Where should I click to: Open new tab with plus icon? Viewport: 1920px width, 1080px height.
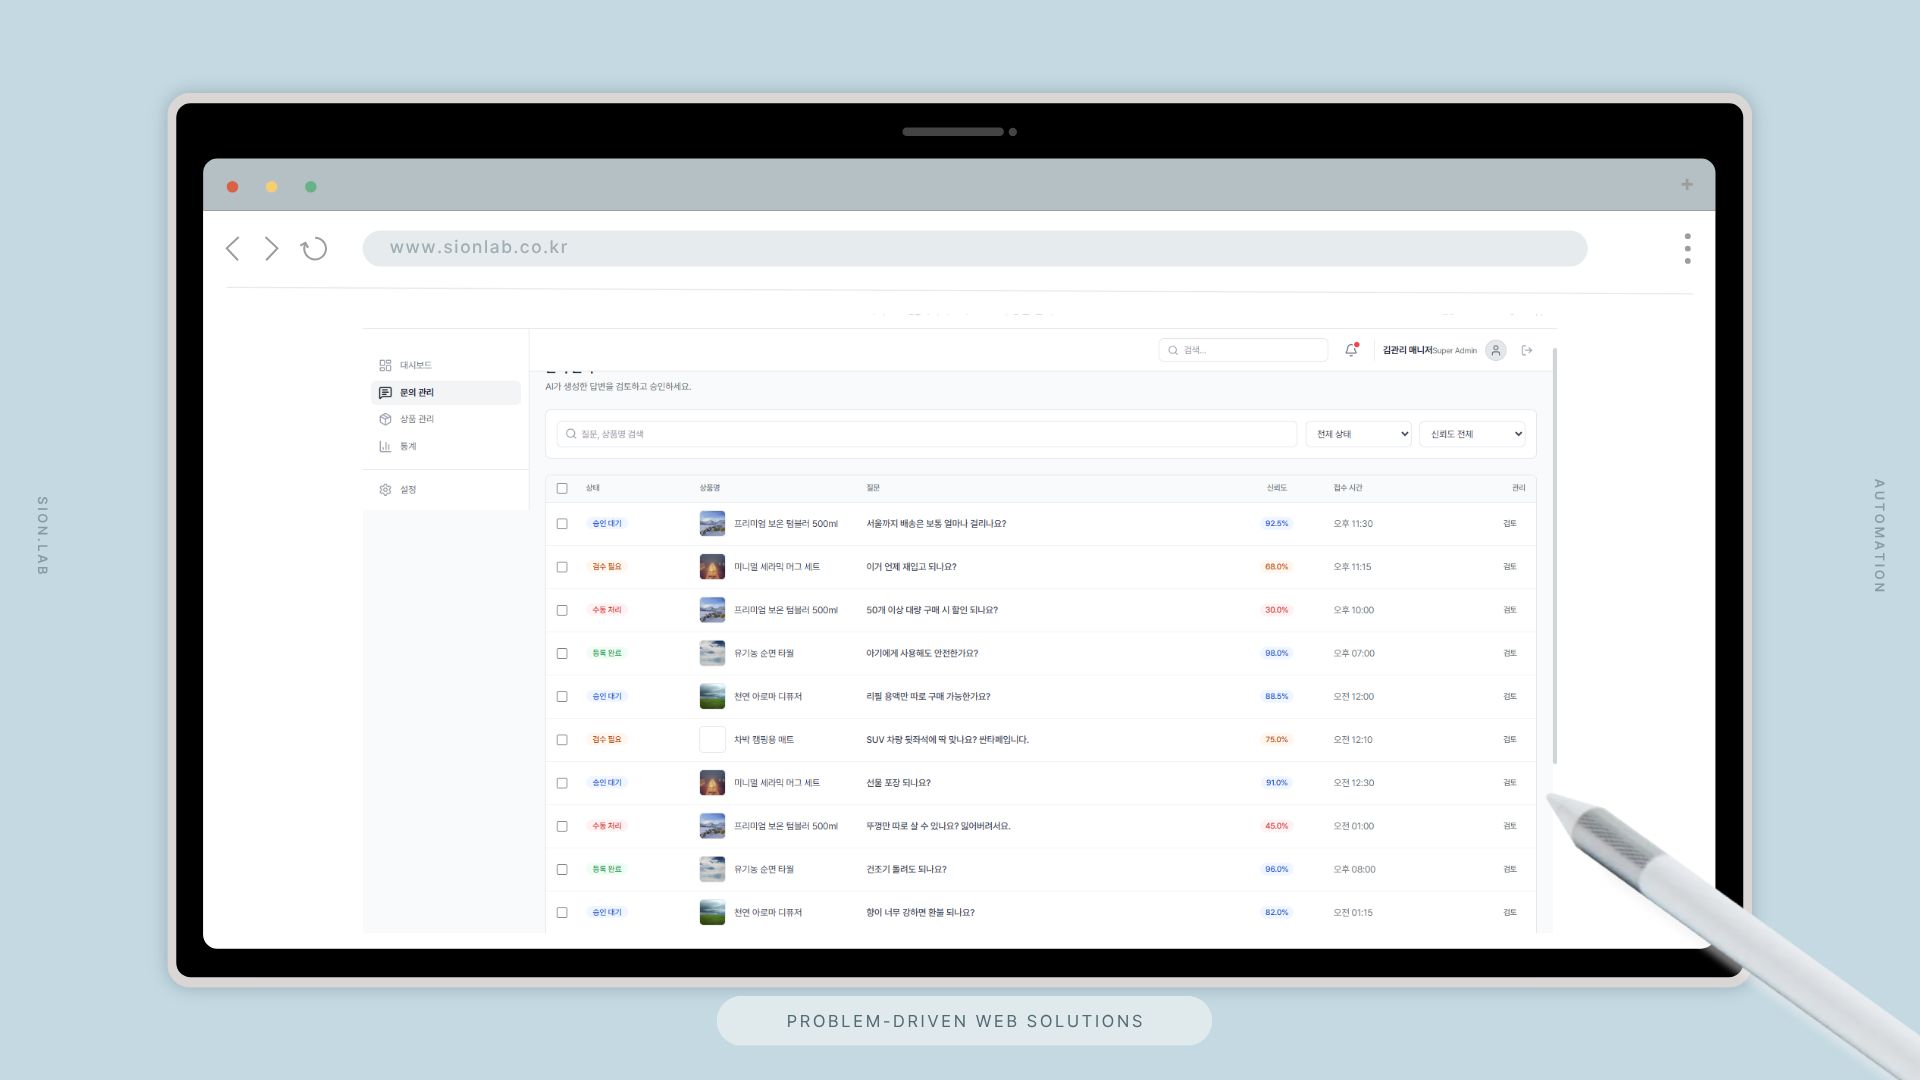click(1687, 185)
